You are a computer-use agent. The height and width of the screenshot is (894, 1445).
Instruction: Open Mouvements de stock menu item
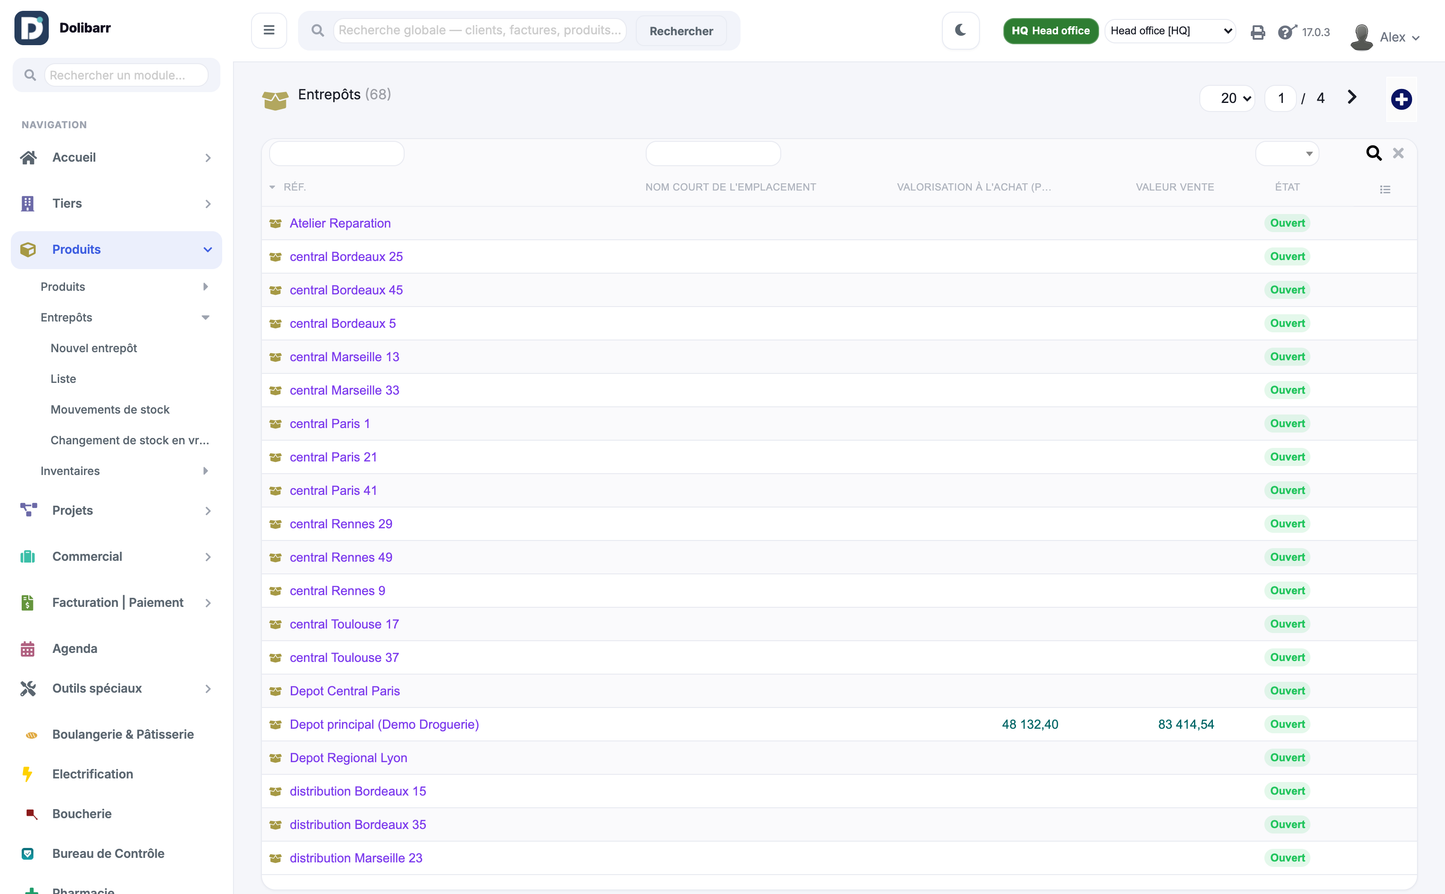tap(110, 410)
